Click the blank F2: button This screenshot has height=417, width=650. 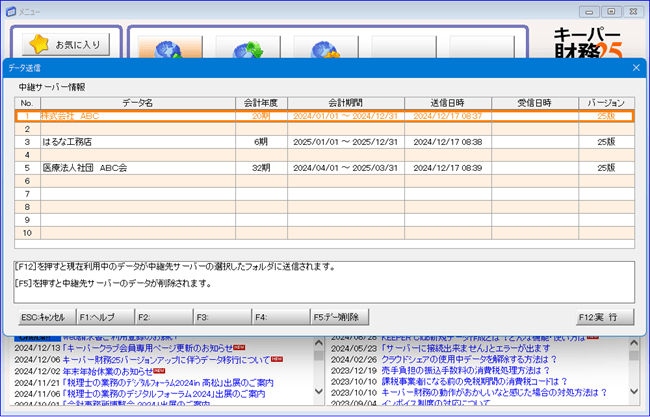tap(164, 317)
